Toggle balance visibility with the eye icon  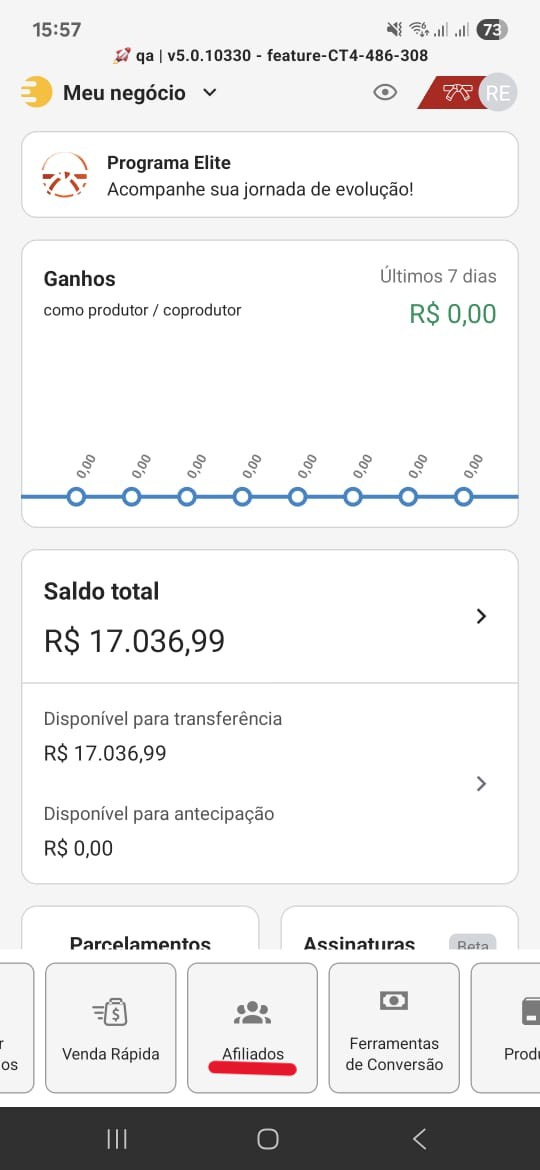pos(385,93)
